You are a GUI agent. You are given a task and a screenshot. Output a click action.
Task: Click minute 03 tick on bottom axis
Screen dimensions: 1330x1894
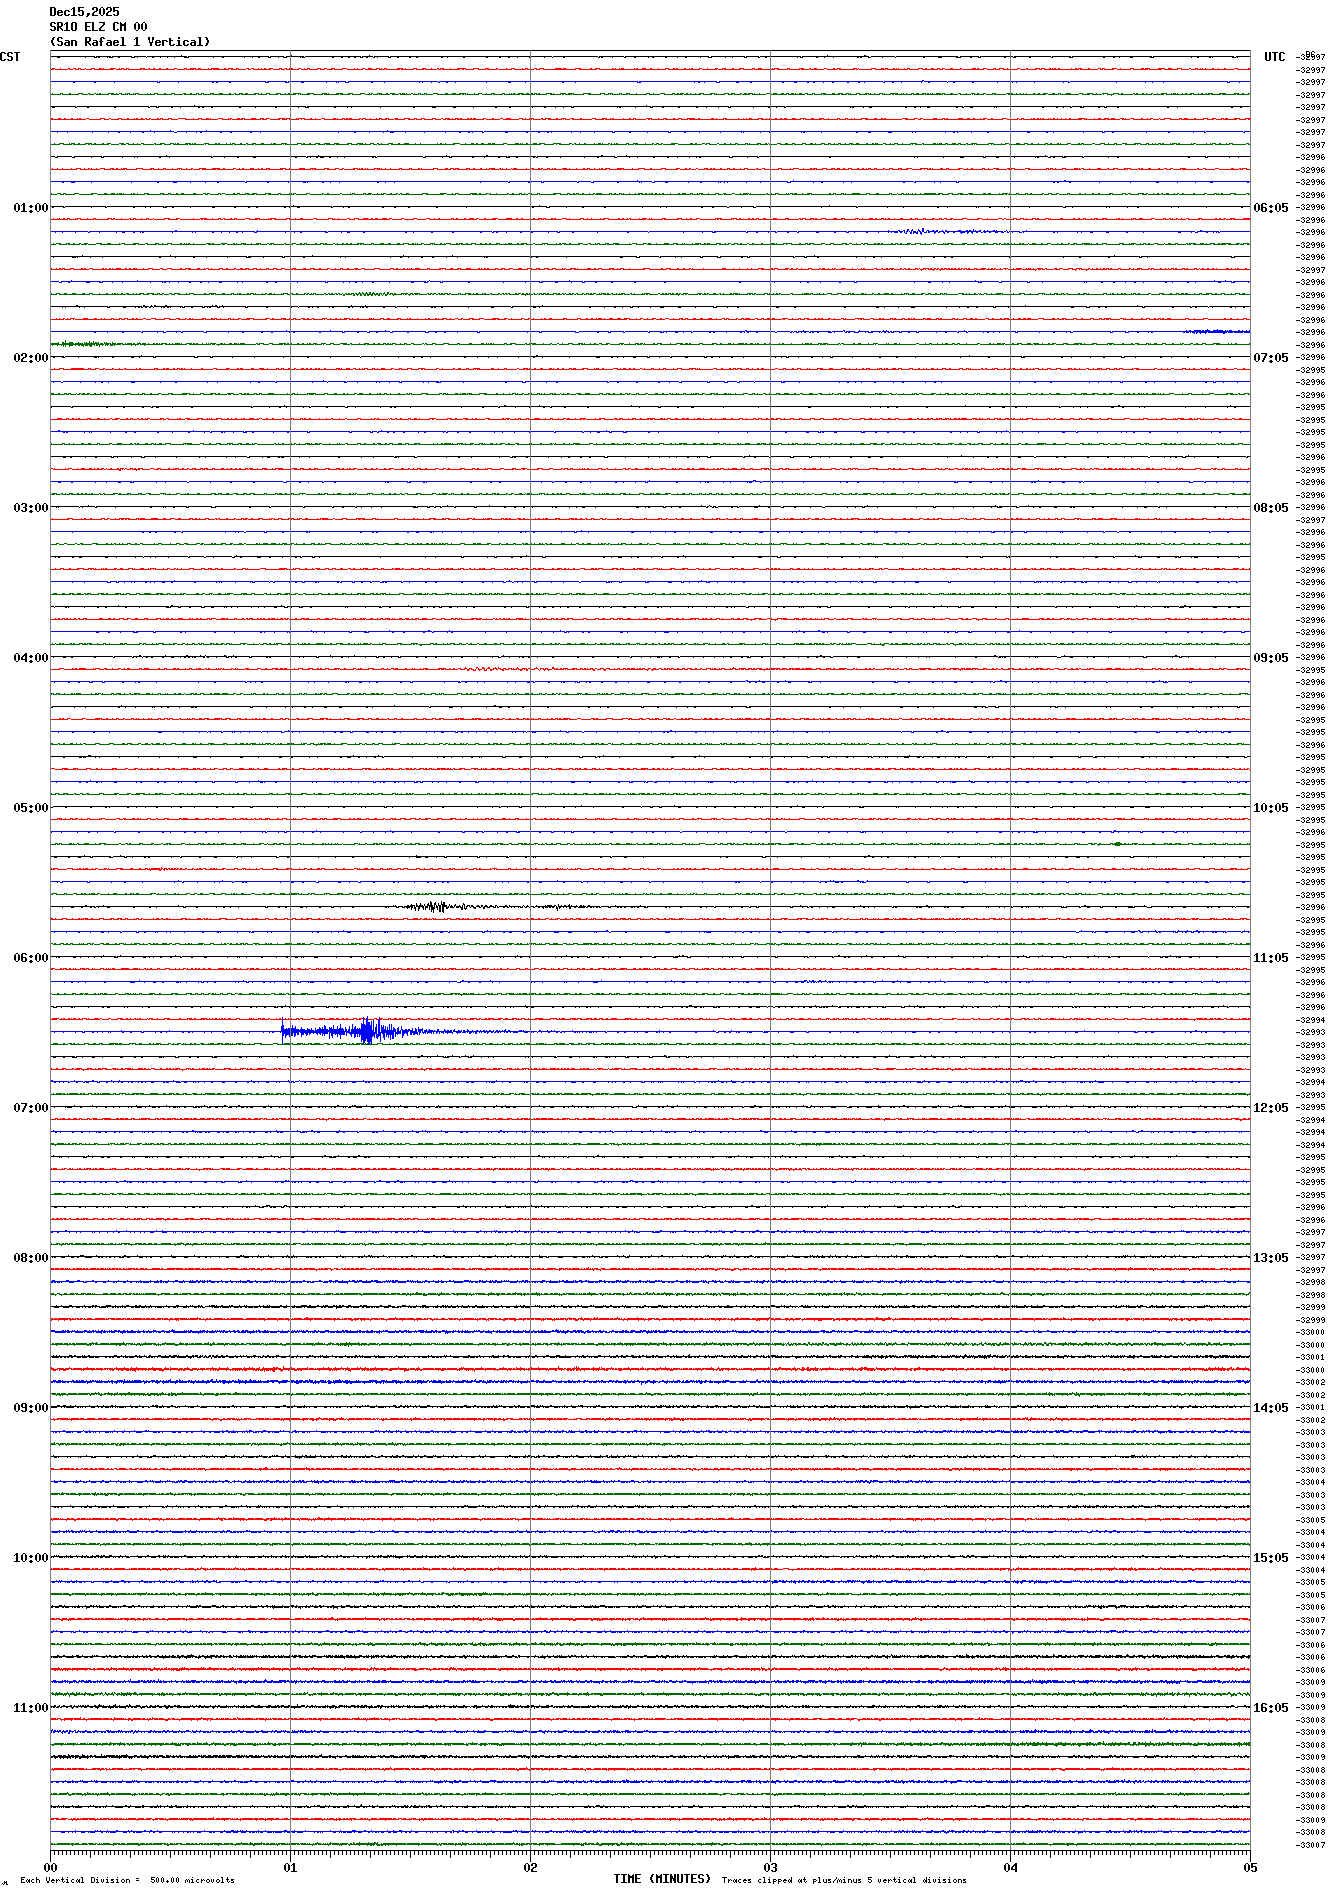click(770, 1867)
